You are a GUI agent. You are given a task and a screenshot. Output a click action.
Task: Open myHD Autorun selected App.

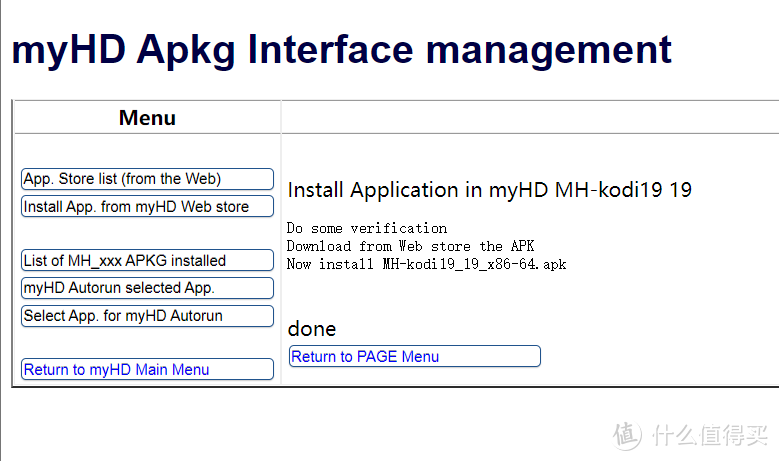(147, 288)
